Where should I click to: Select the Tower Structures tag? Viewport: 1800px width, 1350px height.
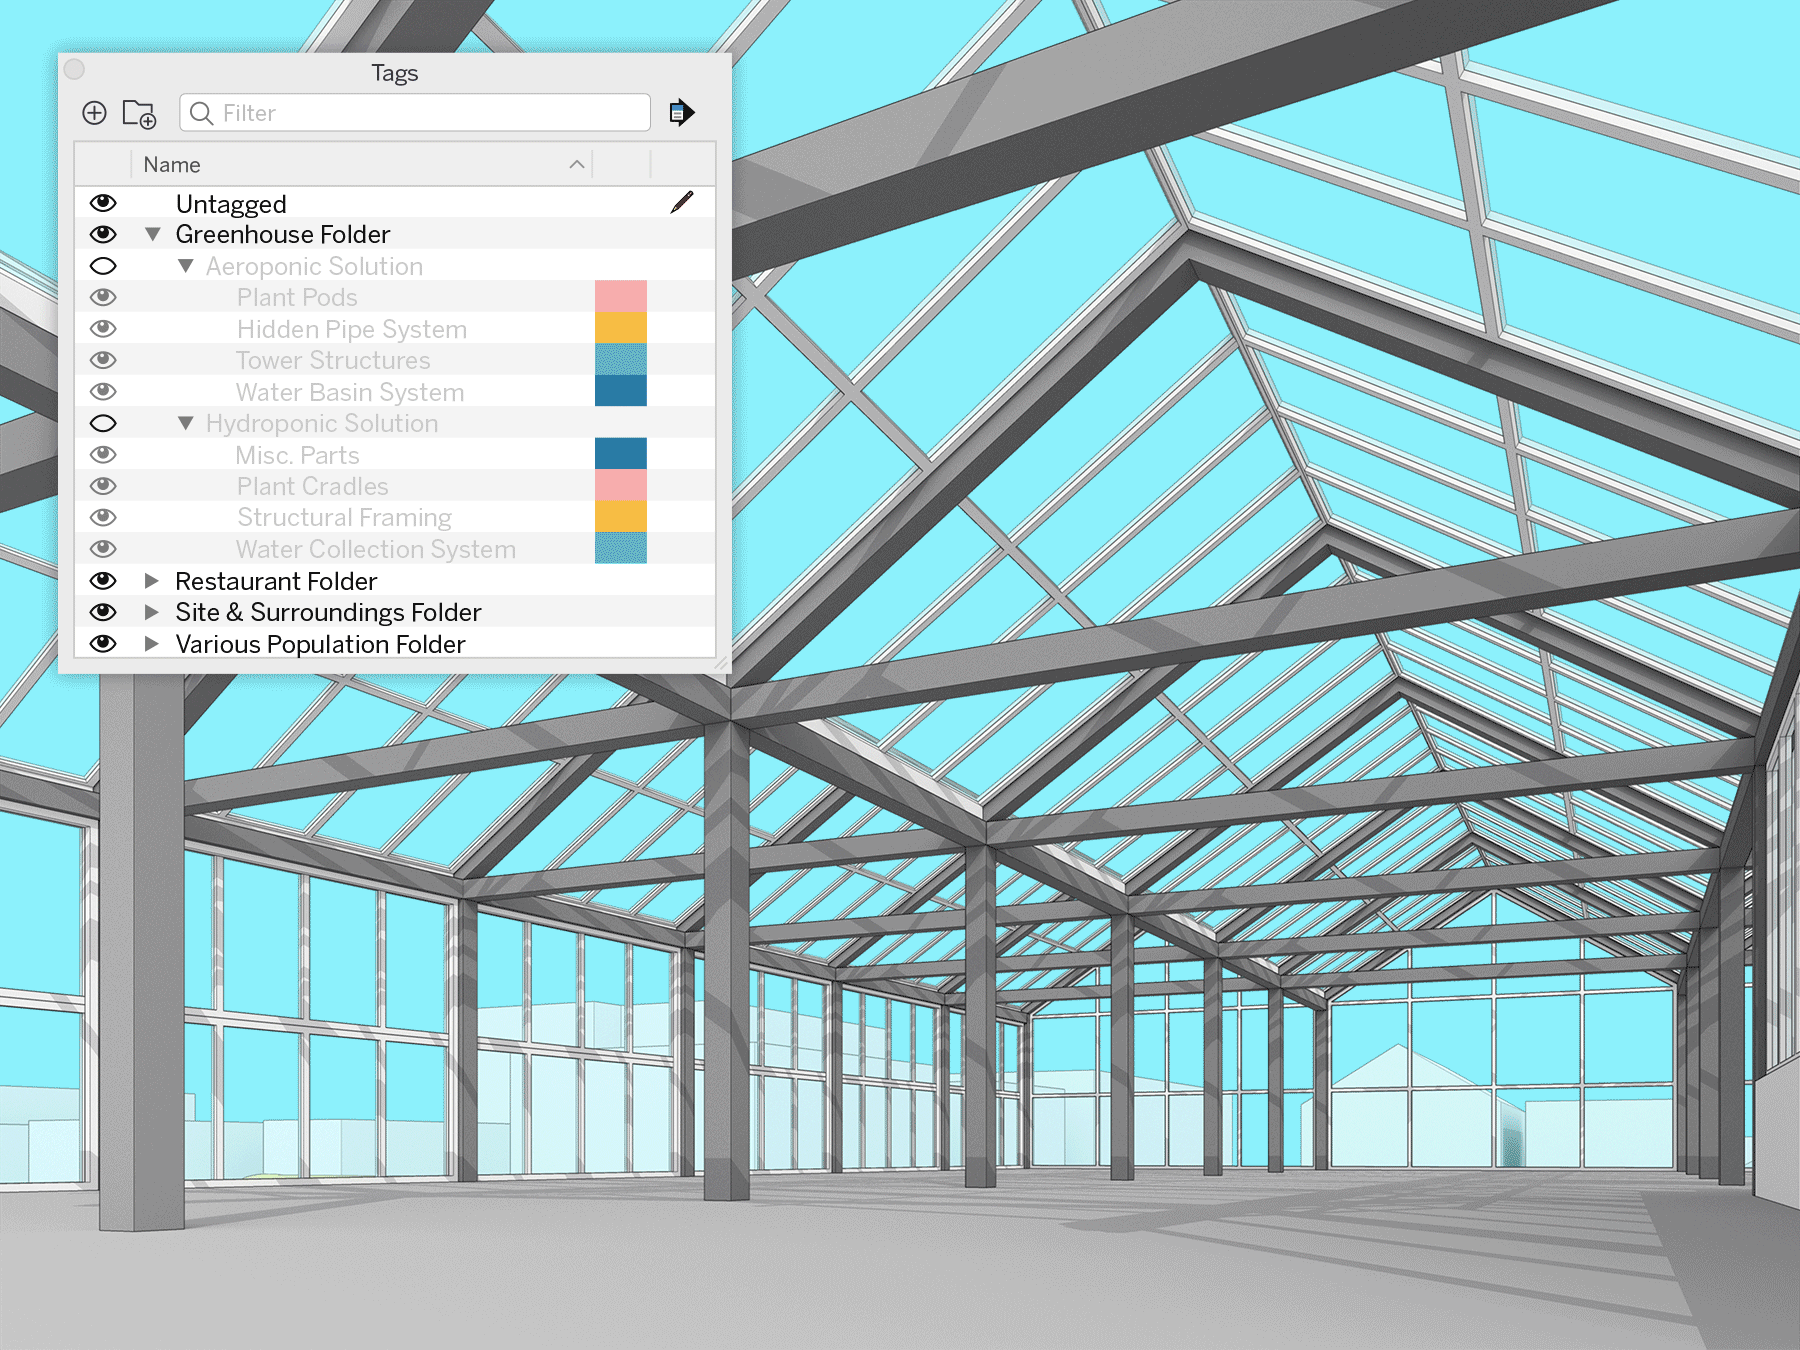click(x=333, y=360)
